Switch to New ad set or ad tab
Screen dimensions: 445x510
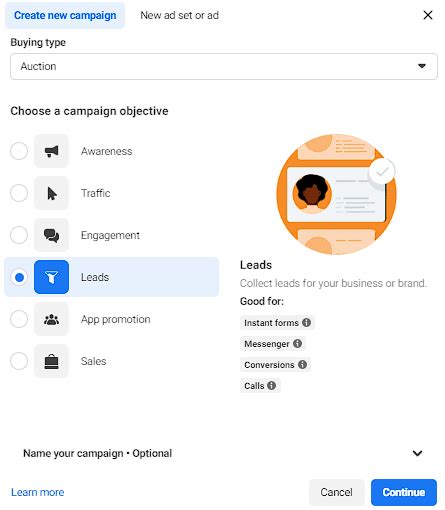pos(179,15)
